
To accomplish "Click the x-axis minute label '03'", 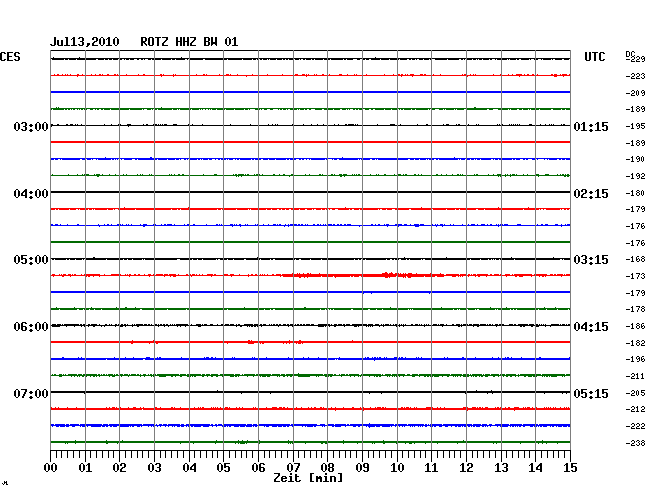I will 155,468.
